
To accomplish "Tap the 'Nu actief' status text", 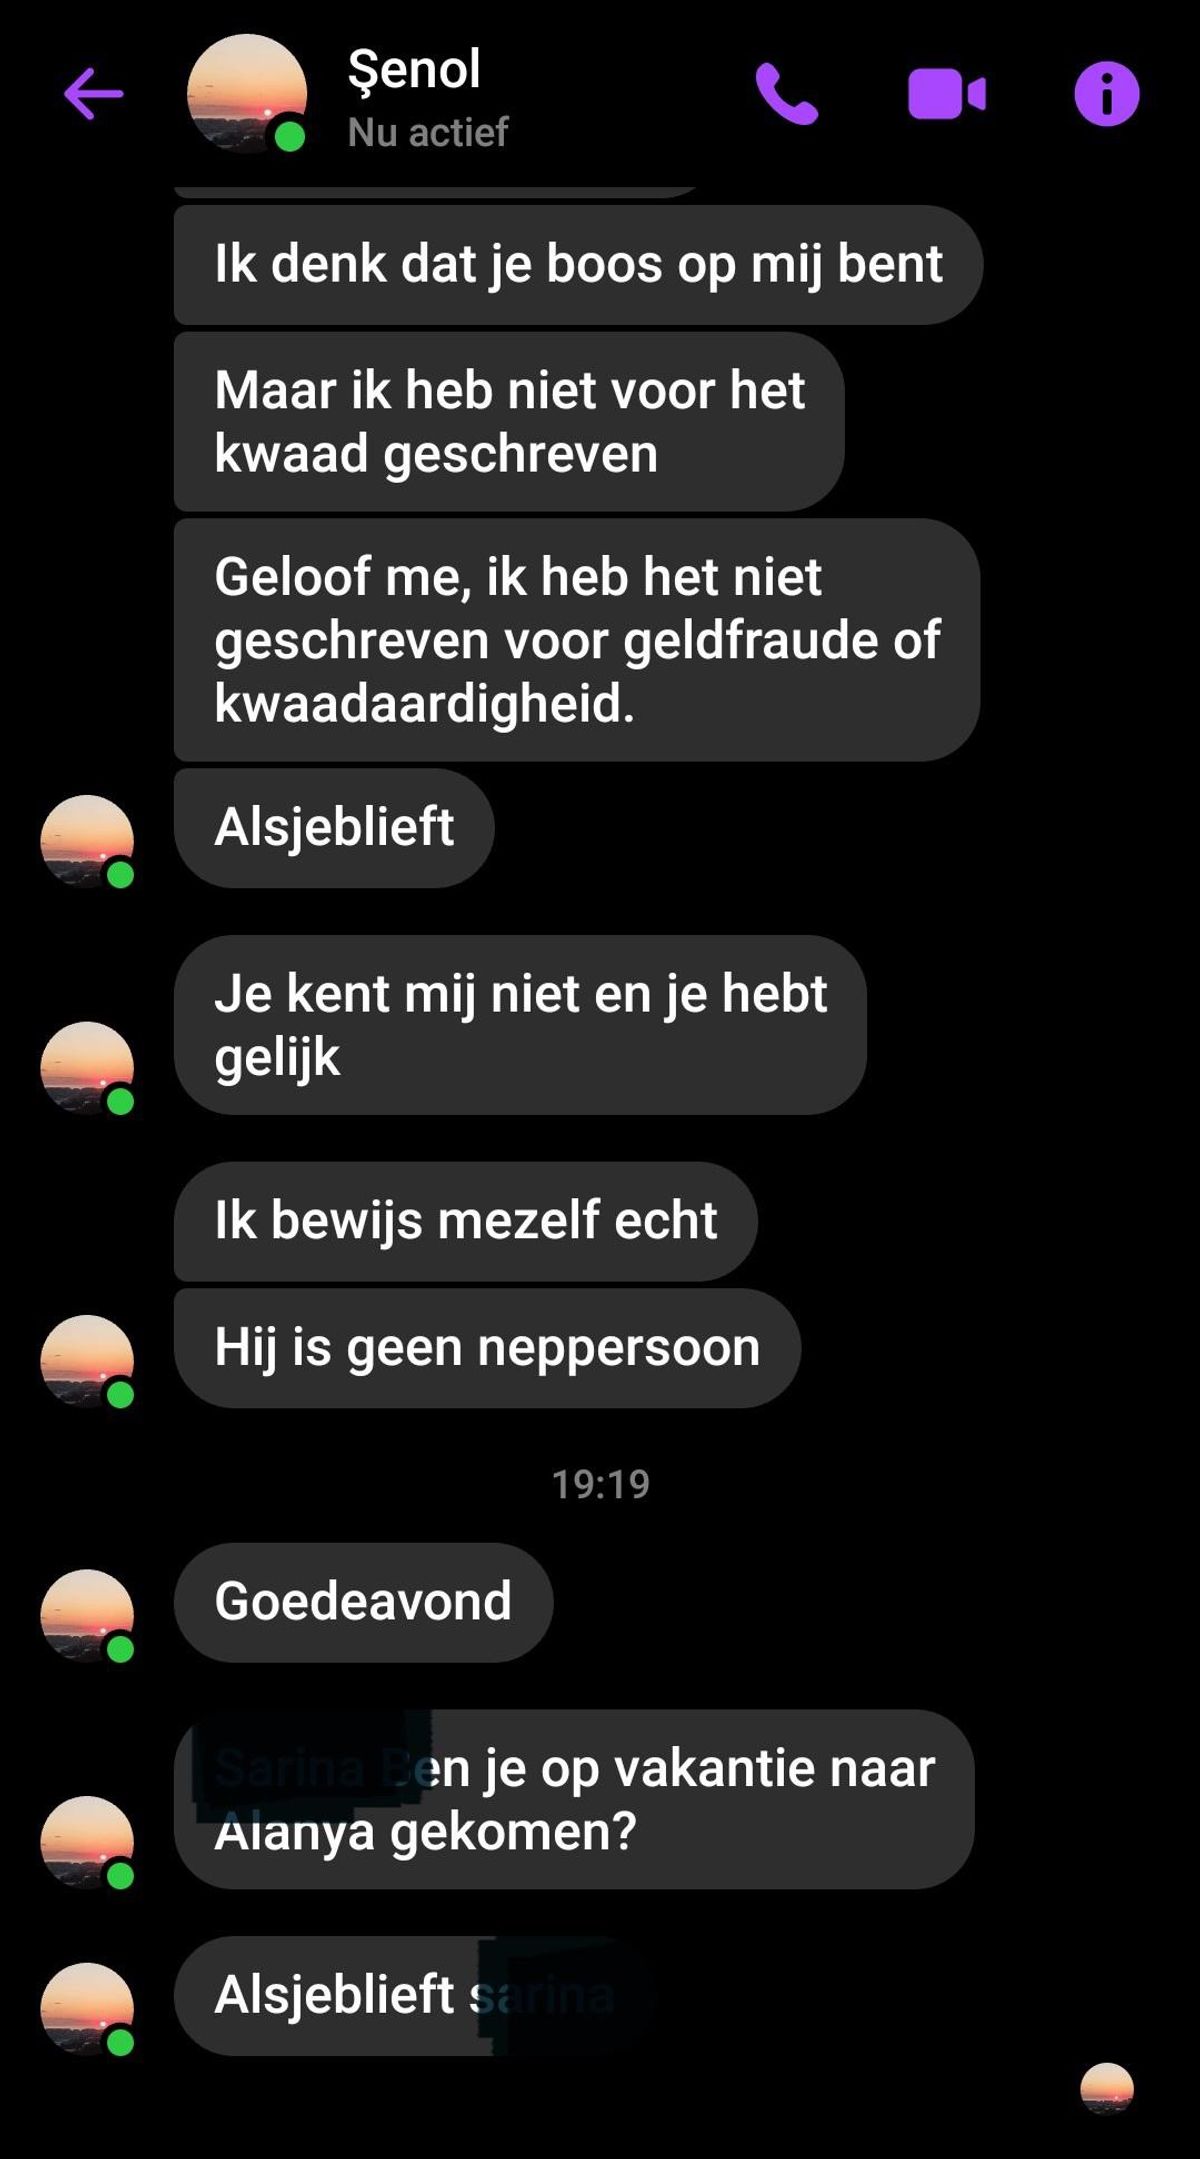I will [x=428, y=132].
